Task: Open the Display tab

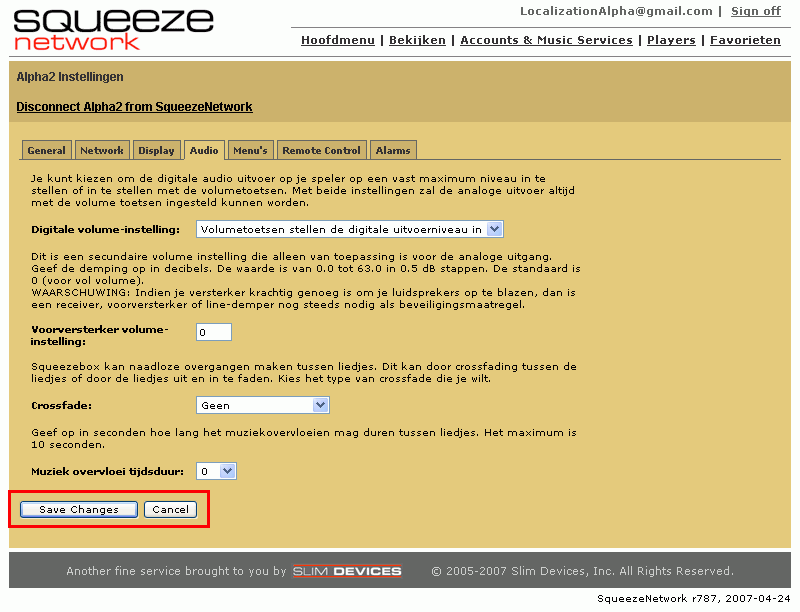Action: tap(156, 150)
